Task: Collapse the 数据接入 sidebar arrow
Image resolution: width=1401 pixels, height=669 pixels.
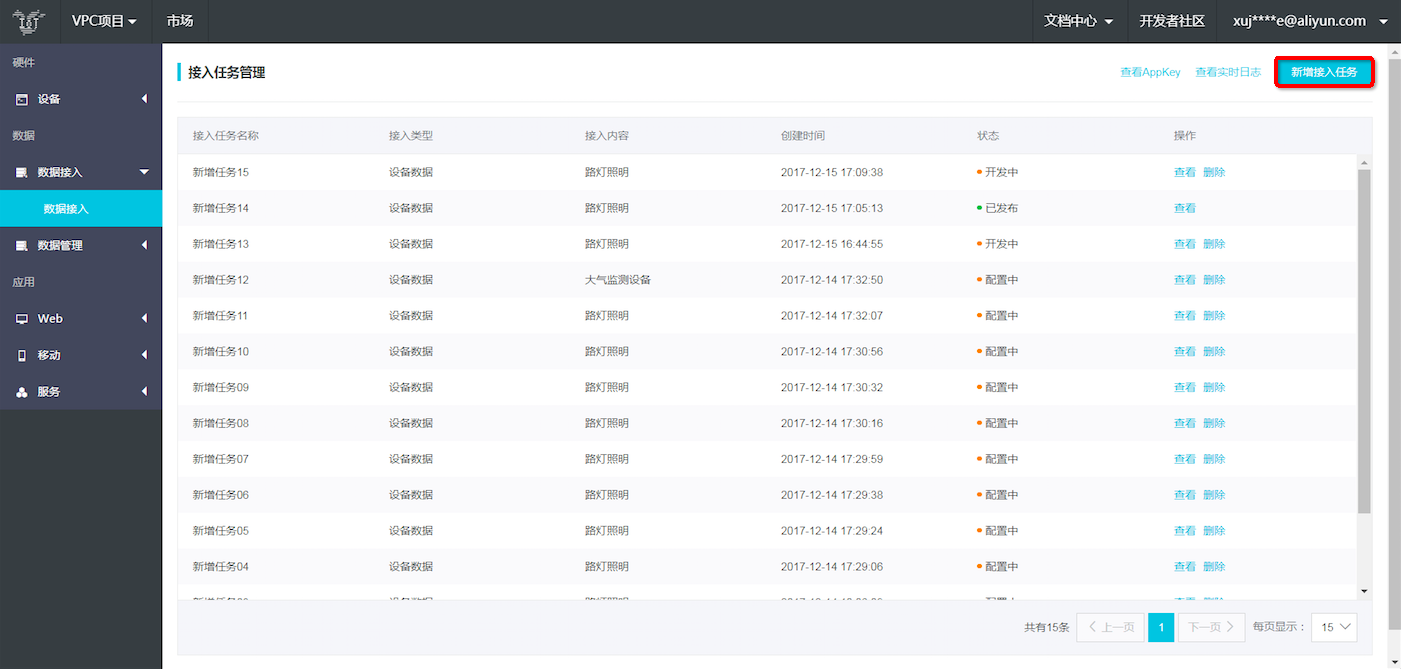Action: pyautogui.click(x=144, y=172)
